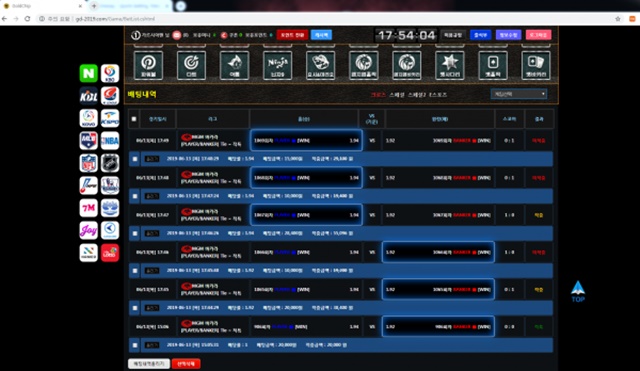
Task: Check the last bet detail row checkbox
Action: pyautogui.click(x=135, y=345)
